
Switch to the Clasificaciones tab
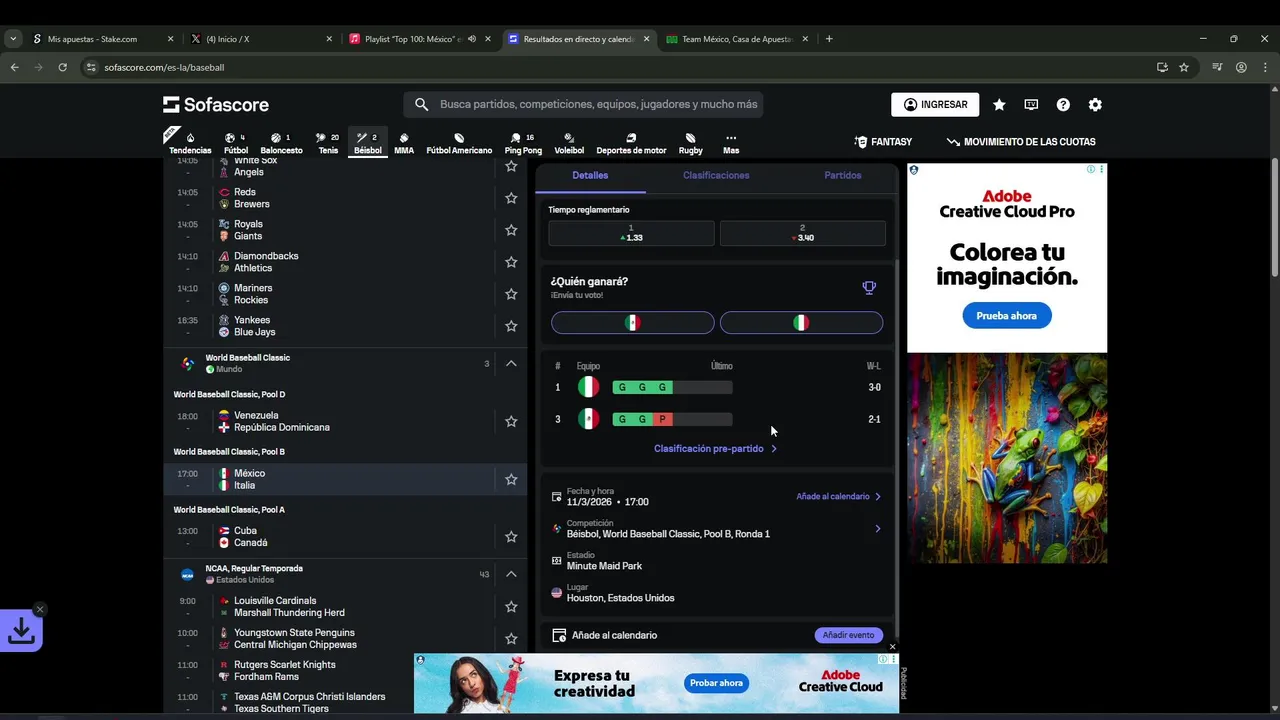(716, 176)
